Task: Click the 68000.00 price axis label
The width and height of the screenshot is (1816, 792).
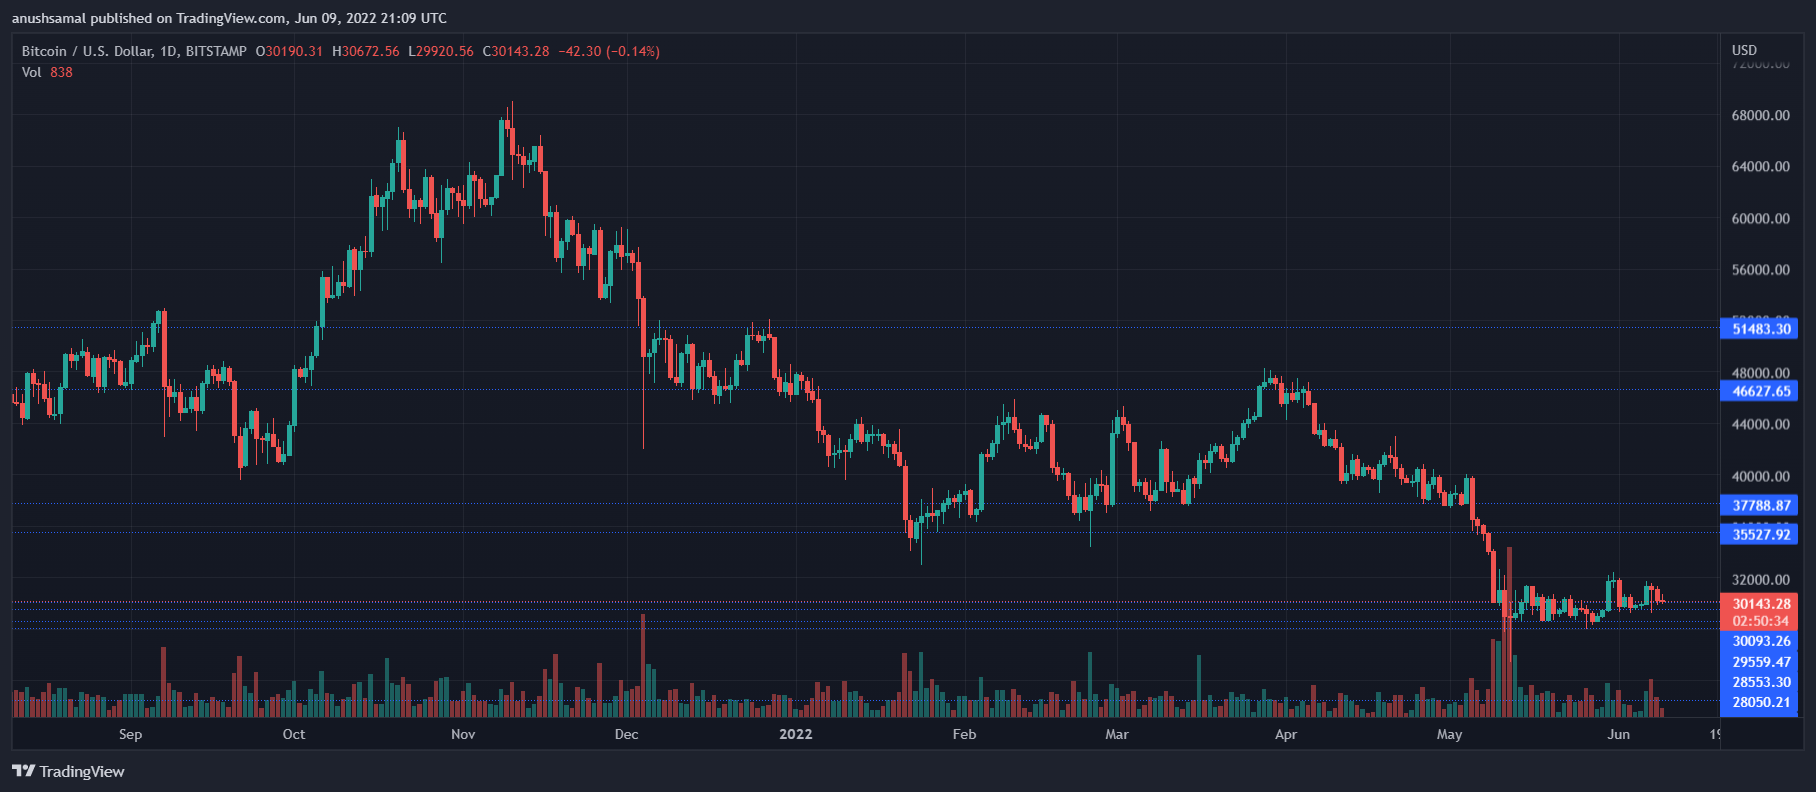Action: pyautogui.click(x=1760, y=115)
